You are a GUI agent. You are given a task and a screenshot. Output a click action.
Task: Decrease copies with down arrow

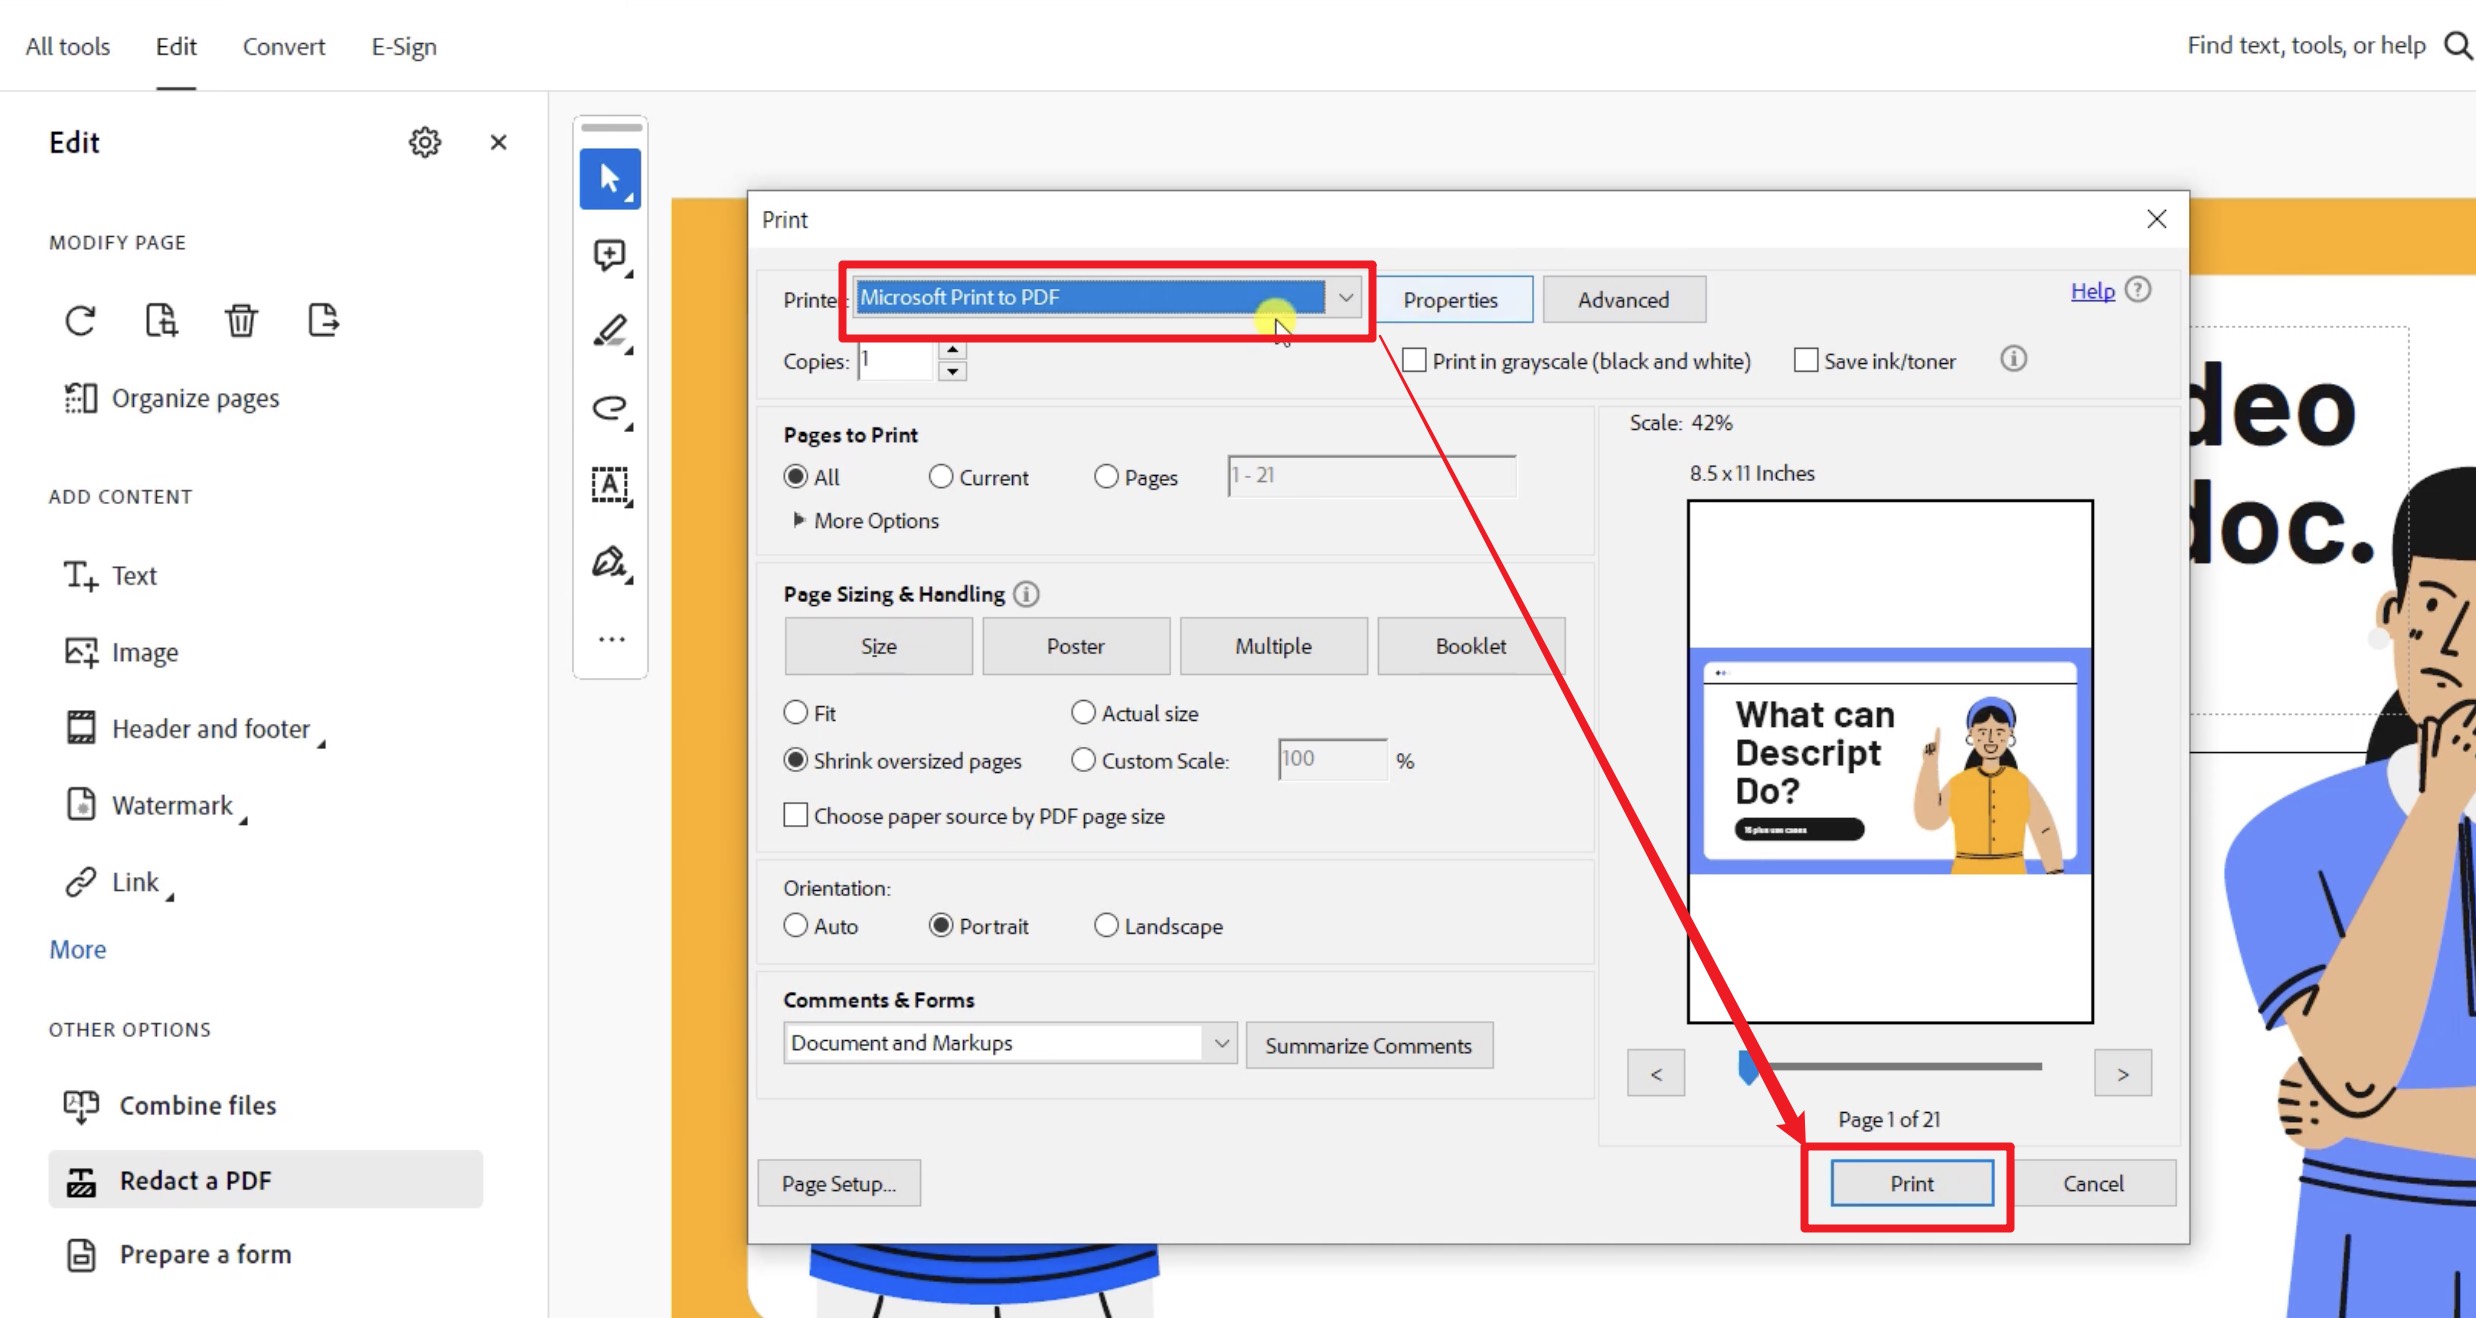tap(953, 372)
